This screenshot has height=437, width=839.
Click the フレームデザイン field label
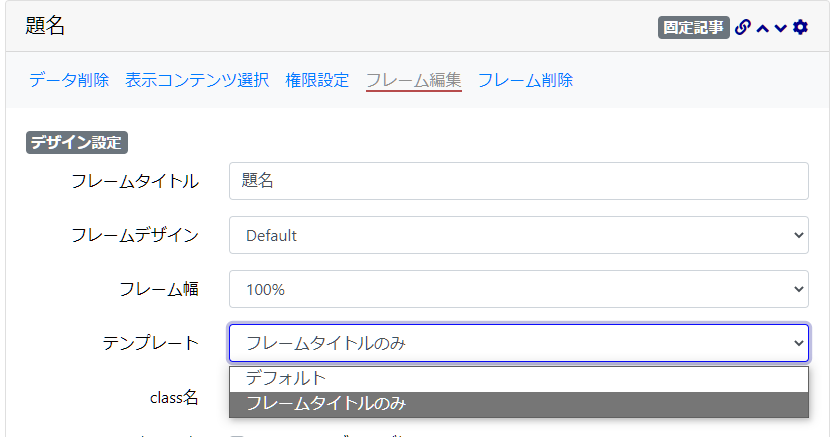pos(135,235)
